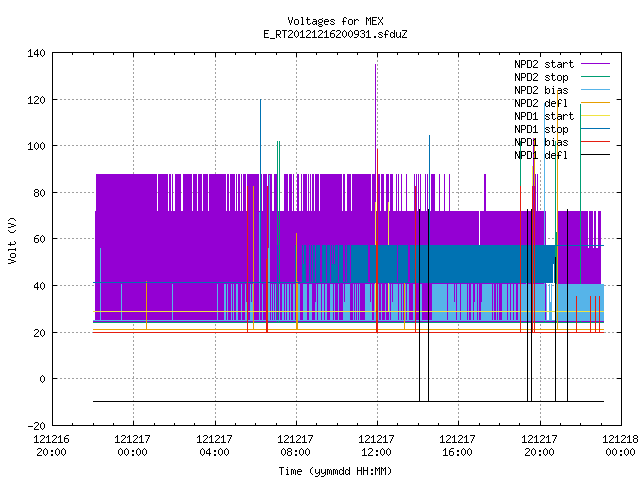
Task: Click the y-axis tick label 60
Action: coord(39,239)
